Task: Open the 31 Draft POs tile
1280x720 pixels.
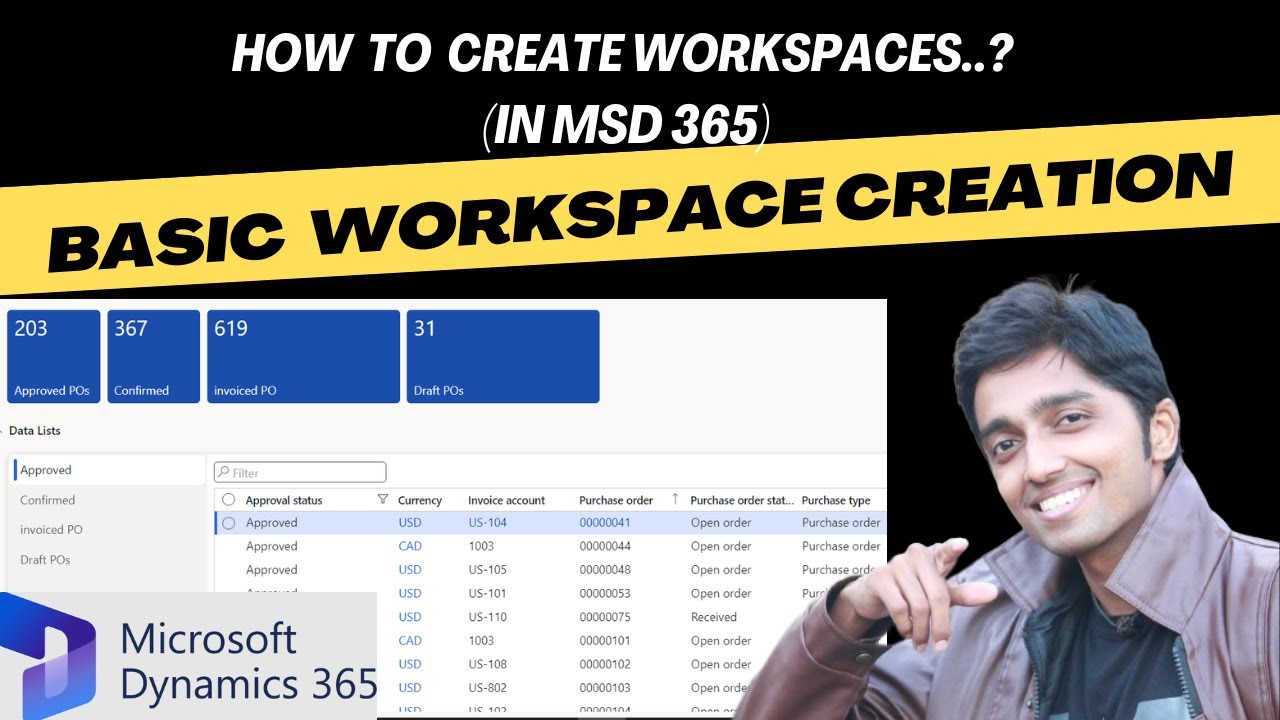Action: pyautogui.click(x=503, y=356)
